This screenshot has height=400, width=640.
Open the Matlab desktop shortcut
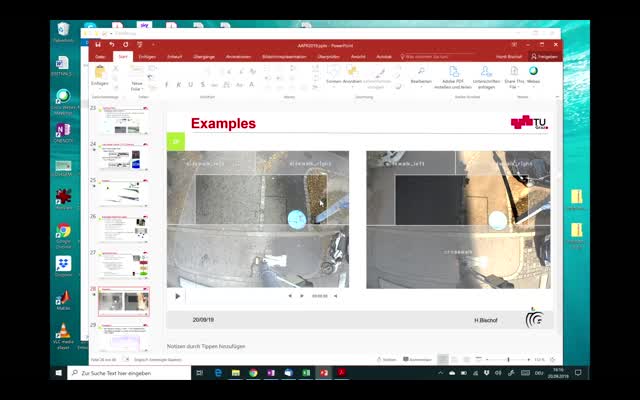pos(63,300)
